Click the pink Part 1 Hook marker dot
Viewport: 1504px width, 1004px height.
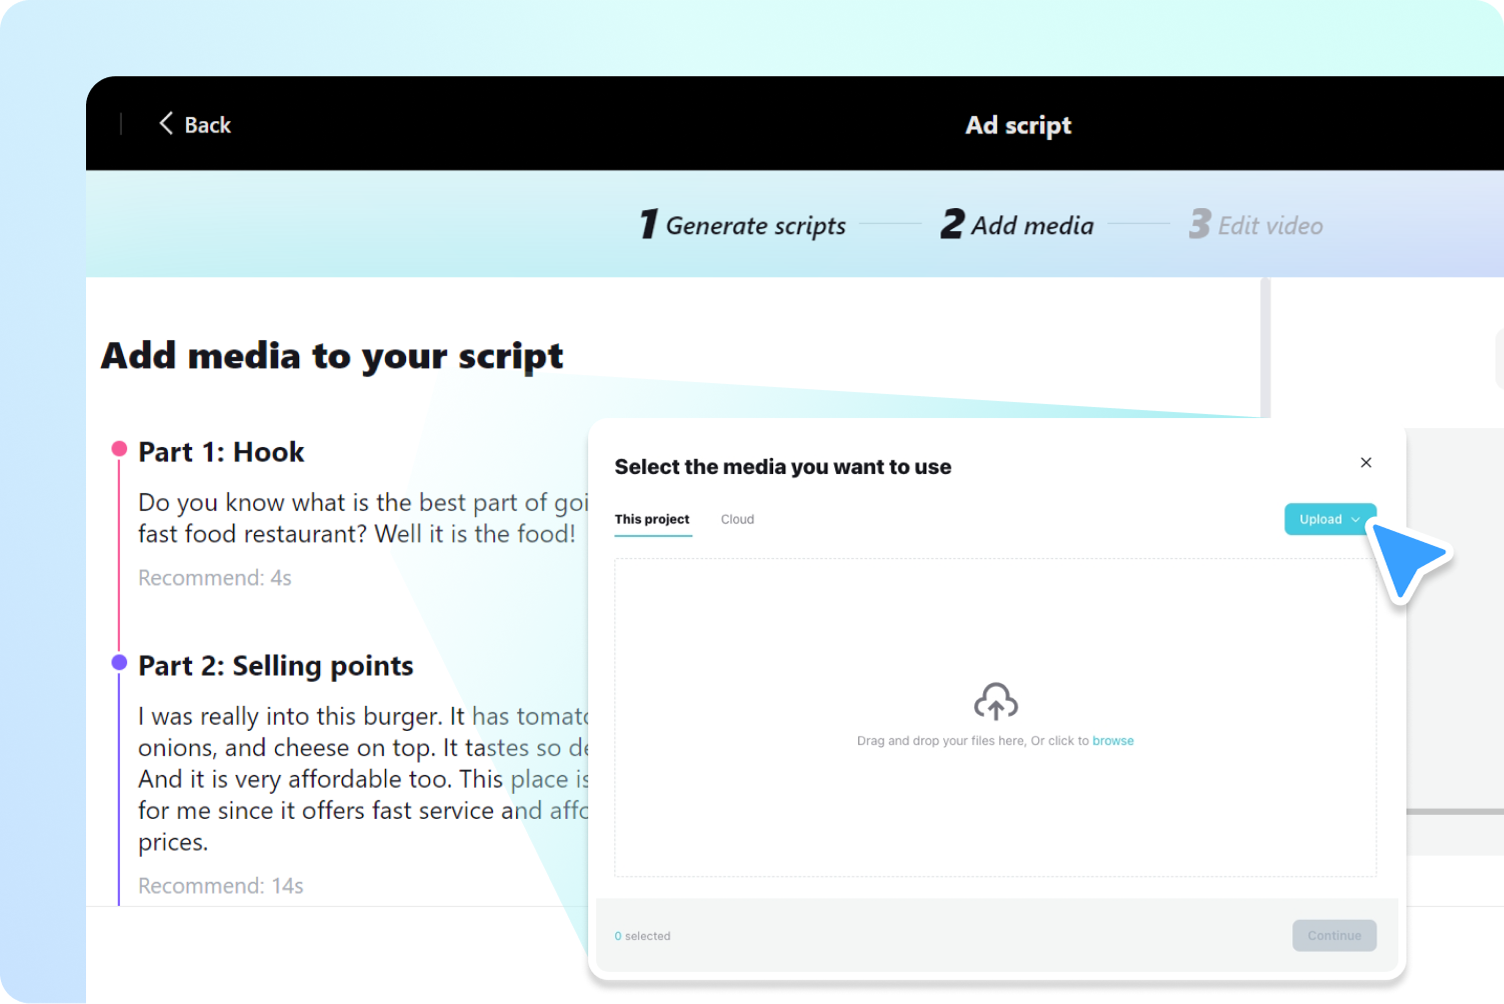point(119,448)
